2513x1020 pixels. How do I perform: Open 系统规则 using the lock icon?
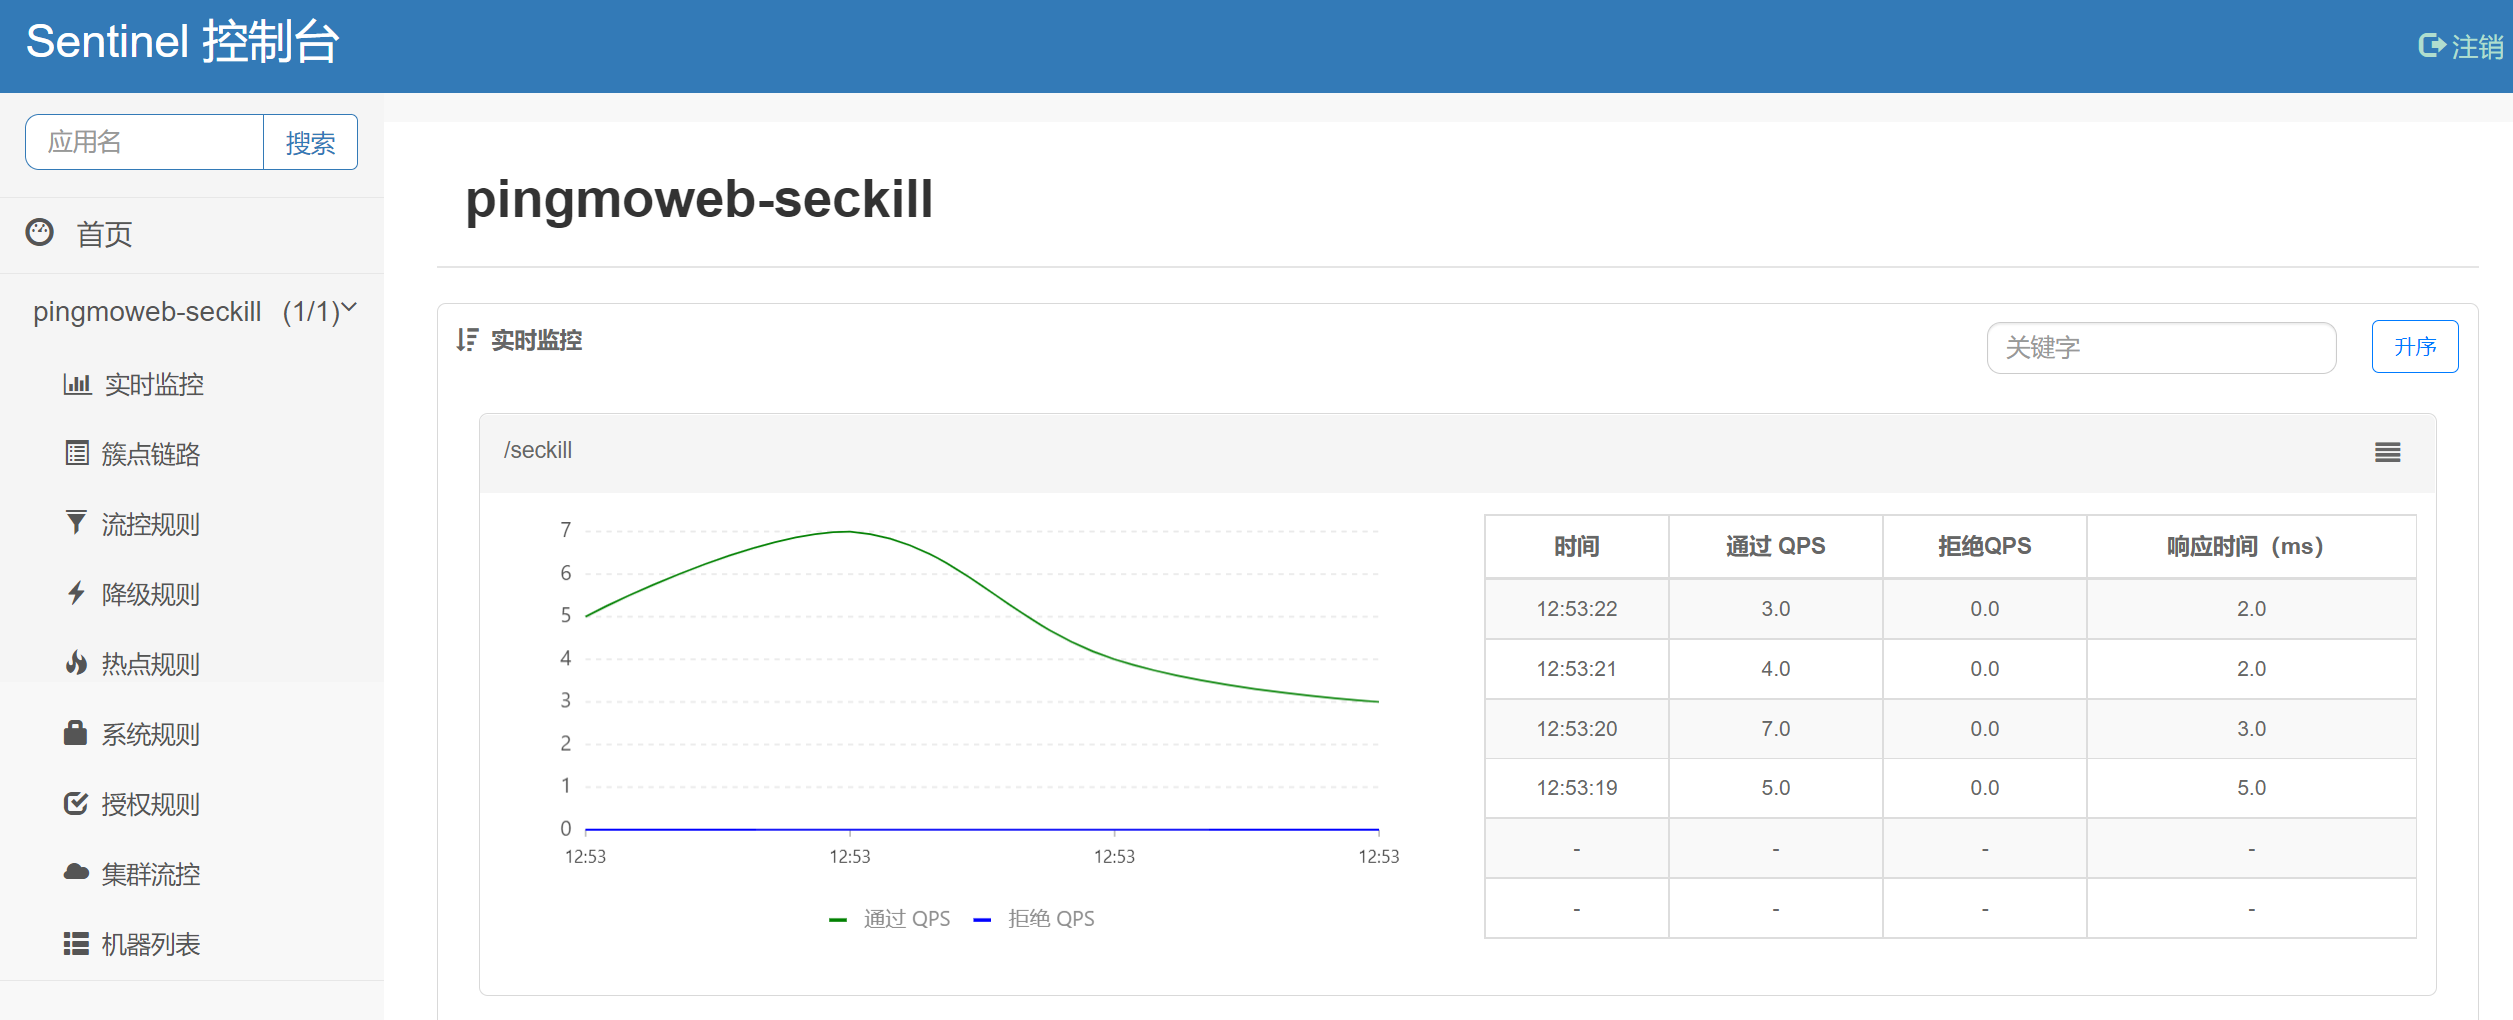click(78, 734)
